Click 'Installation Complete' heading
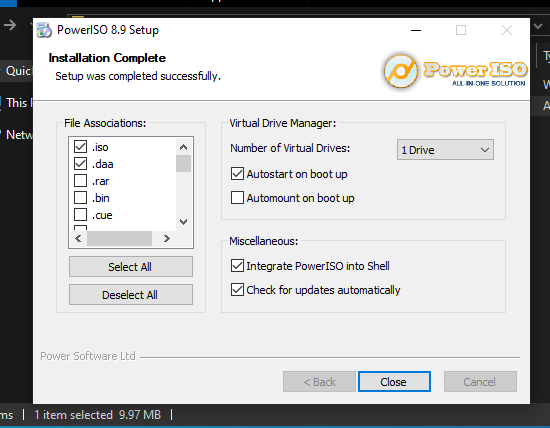Image resolution: width=550 pixels, height=428 pixels. tap(107, 58)
